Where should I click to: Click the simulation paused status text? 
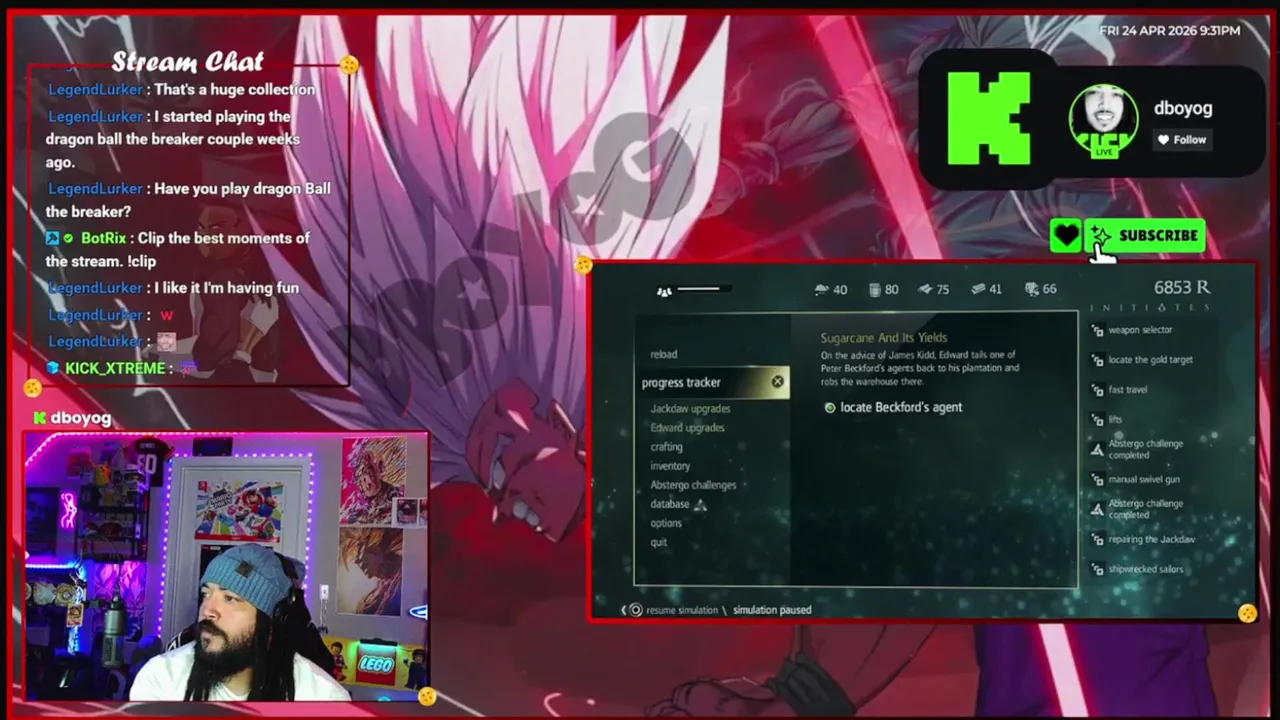772,610
